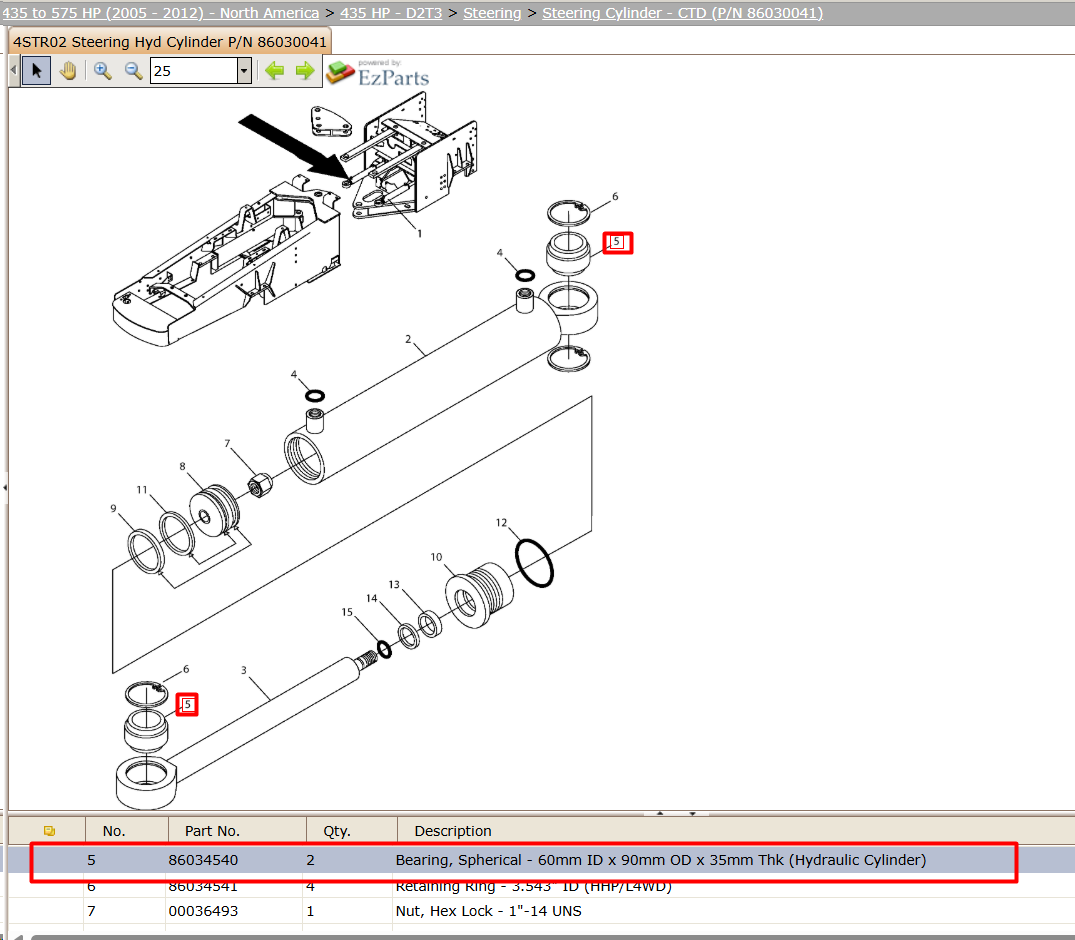This screenshot has width=1075, height=940.
Task: Open the Steering Cylinder - CTD breadcrumb link
Action: coord(682,13)
